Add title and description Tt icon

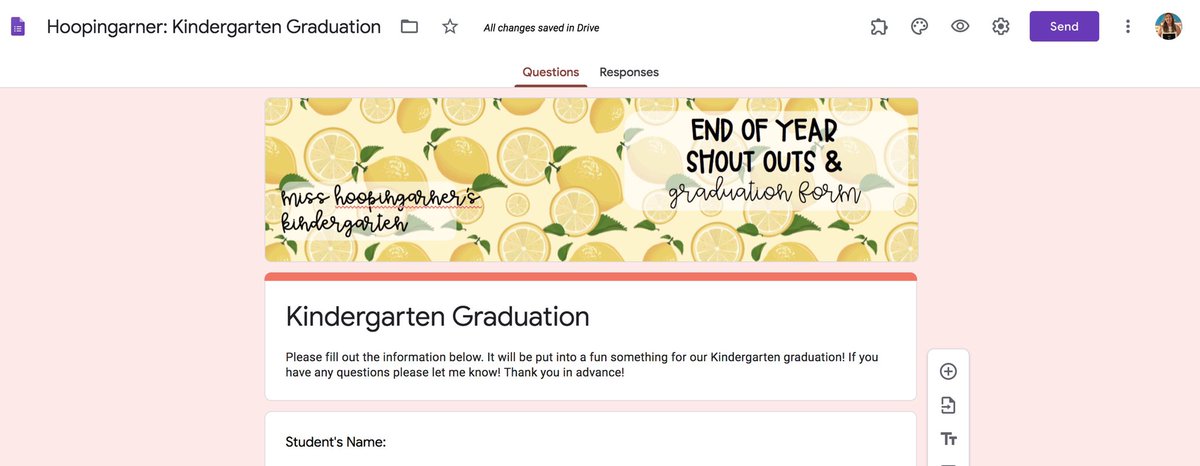coord(949,439)
